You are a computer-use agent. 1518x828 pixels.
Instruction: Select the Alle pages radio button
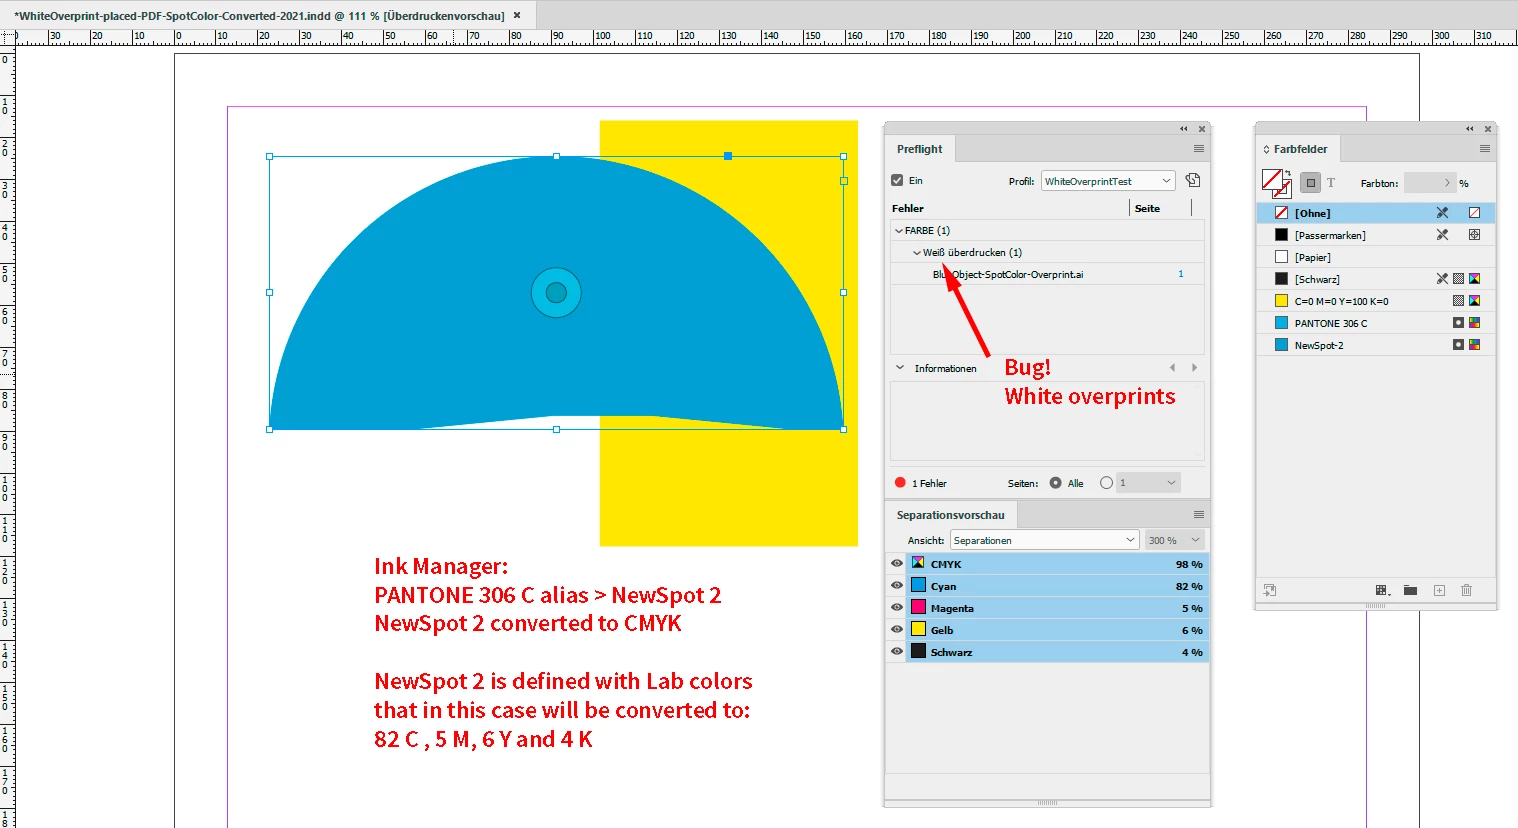click(1055, 483)
